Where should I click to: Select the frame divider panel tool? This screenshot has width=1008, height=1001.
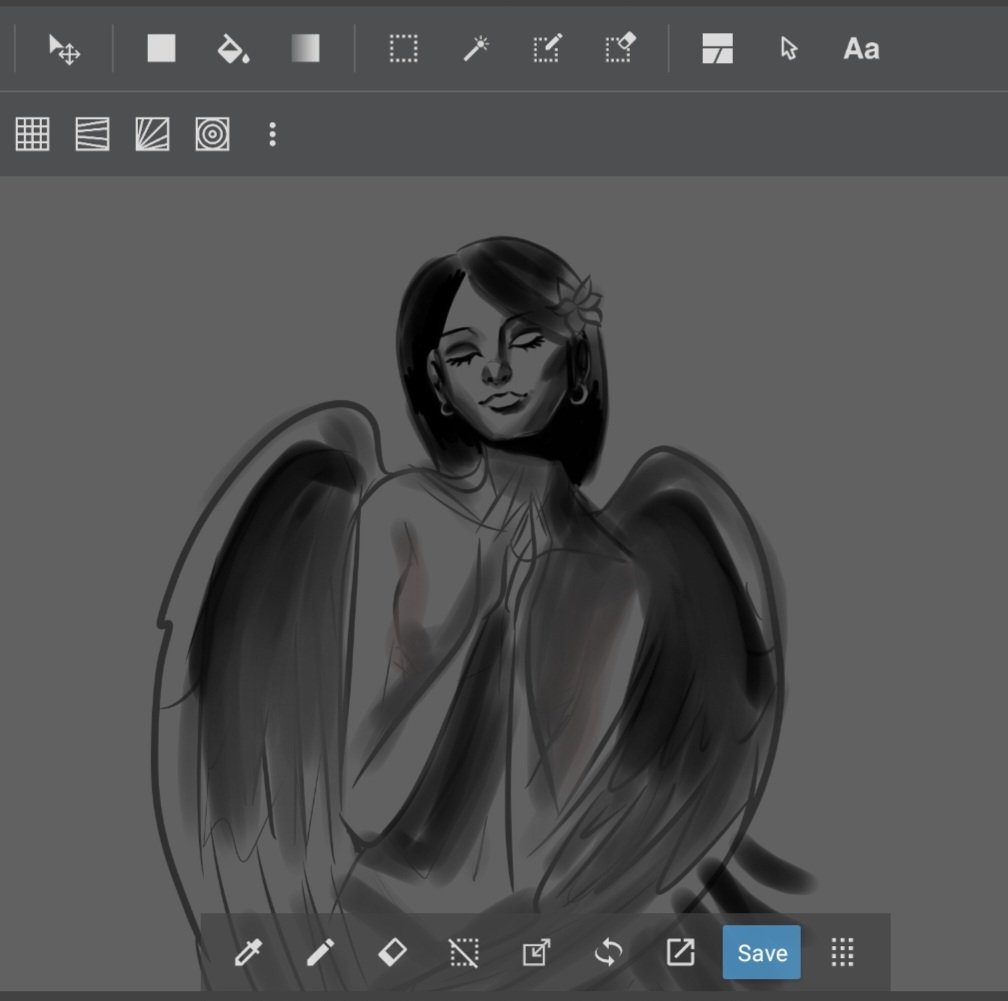pyautogui.click(x=717, y=49)
